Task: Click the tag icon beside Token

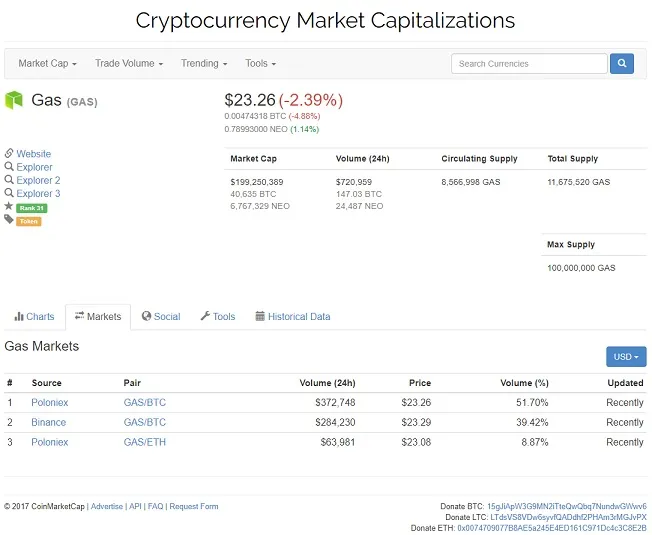Action: point(9,219)
